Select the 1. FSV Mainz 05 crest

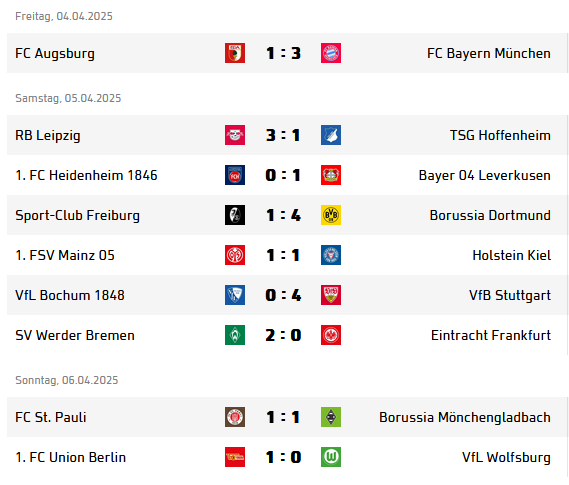click(x=235, y=255)
